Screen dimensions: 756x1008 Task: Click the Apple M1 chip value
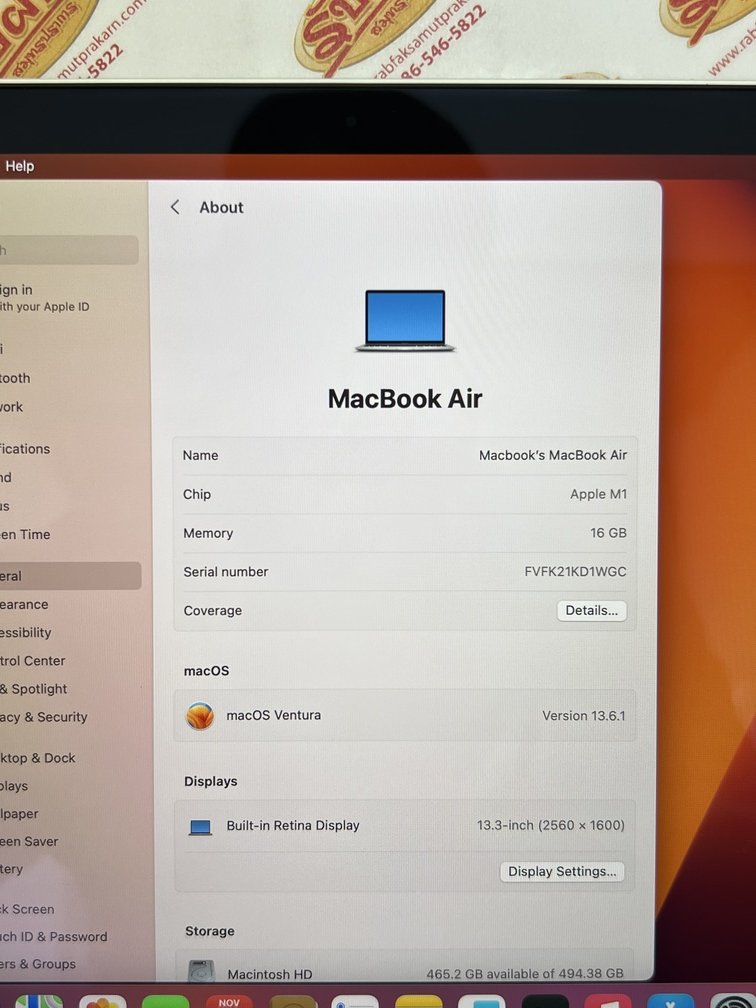pyautogui.click(x=598, y=494)
